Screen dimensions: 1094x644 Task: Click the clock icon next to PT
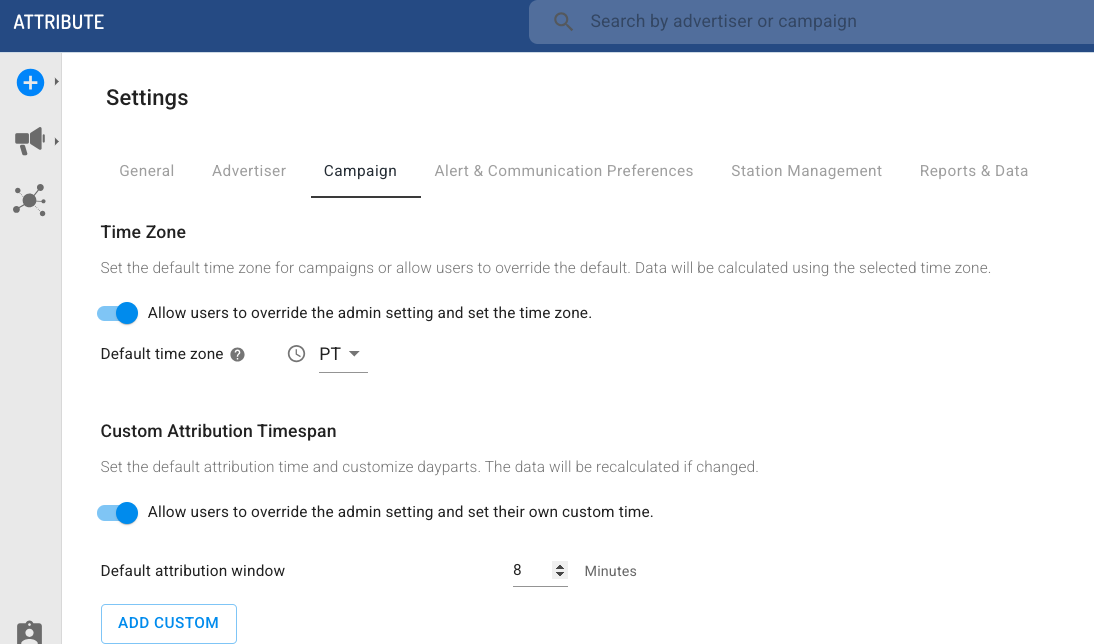[x=296, y=354]
